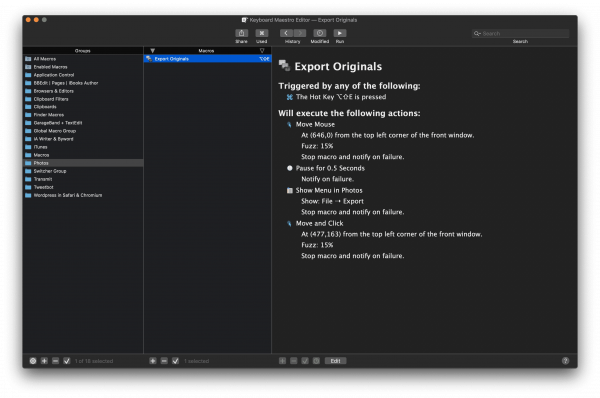The height and width of the screenshot is (398, 600).
Task: Select the Enabled Macros smart group
Action: click(83, 67)
